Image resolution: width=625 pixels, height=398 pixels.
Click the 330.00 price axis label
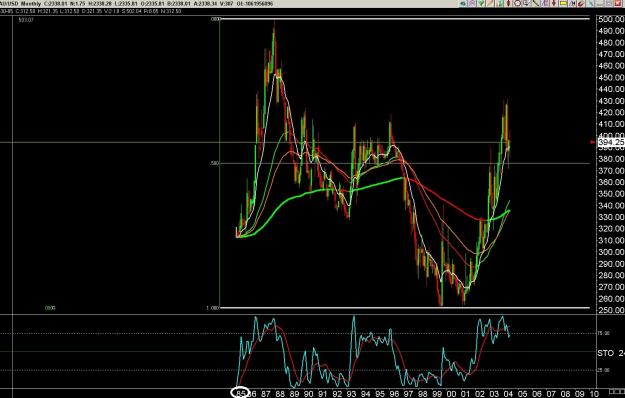click(x=611, y=217)
